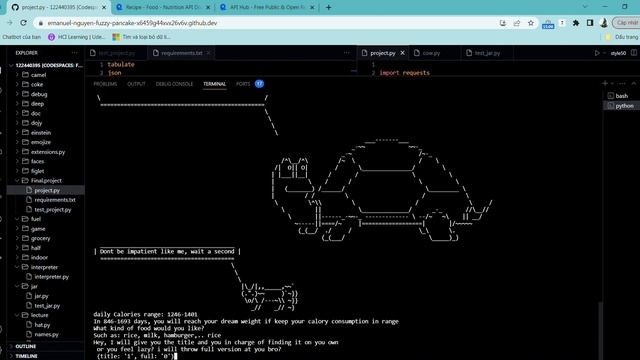The image size is (640, 360).
Task: Click the extension icon with the blue badge
Action: tap(548, 24)
